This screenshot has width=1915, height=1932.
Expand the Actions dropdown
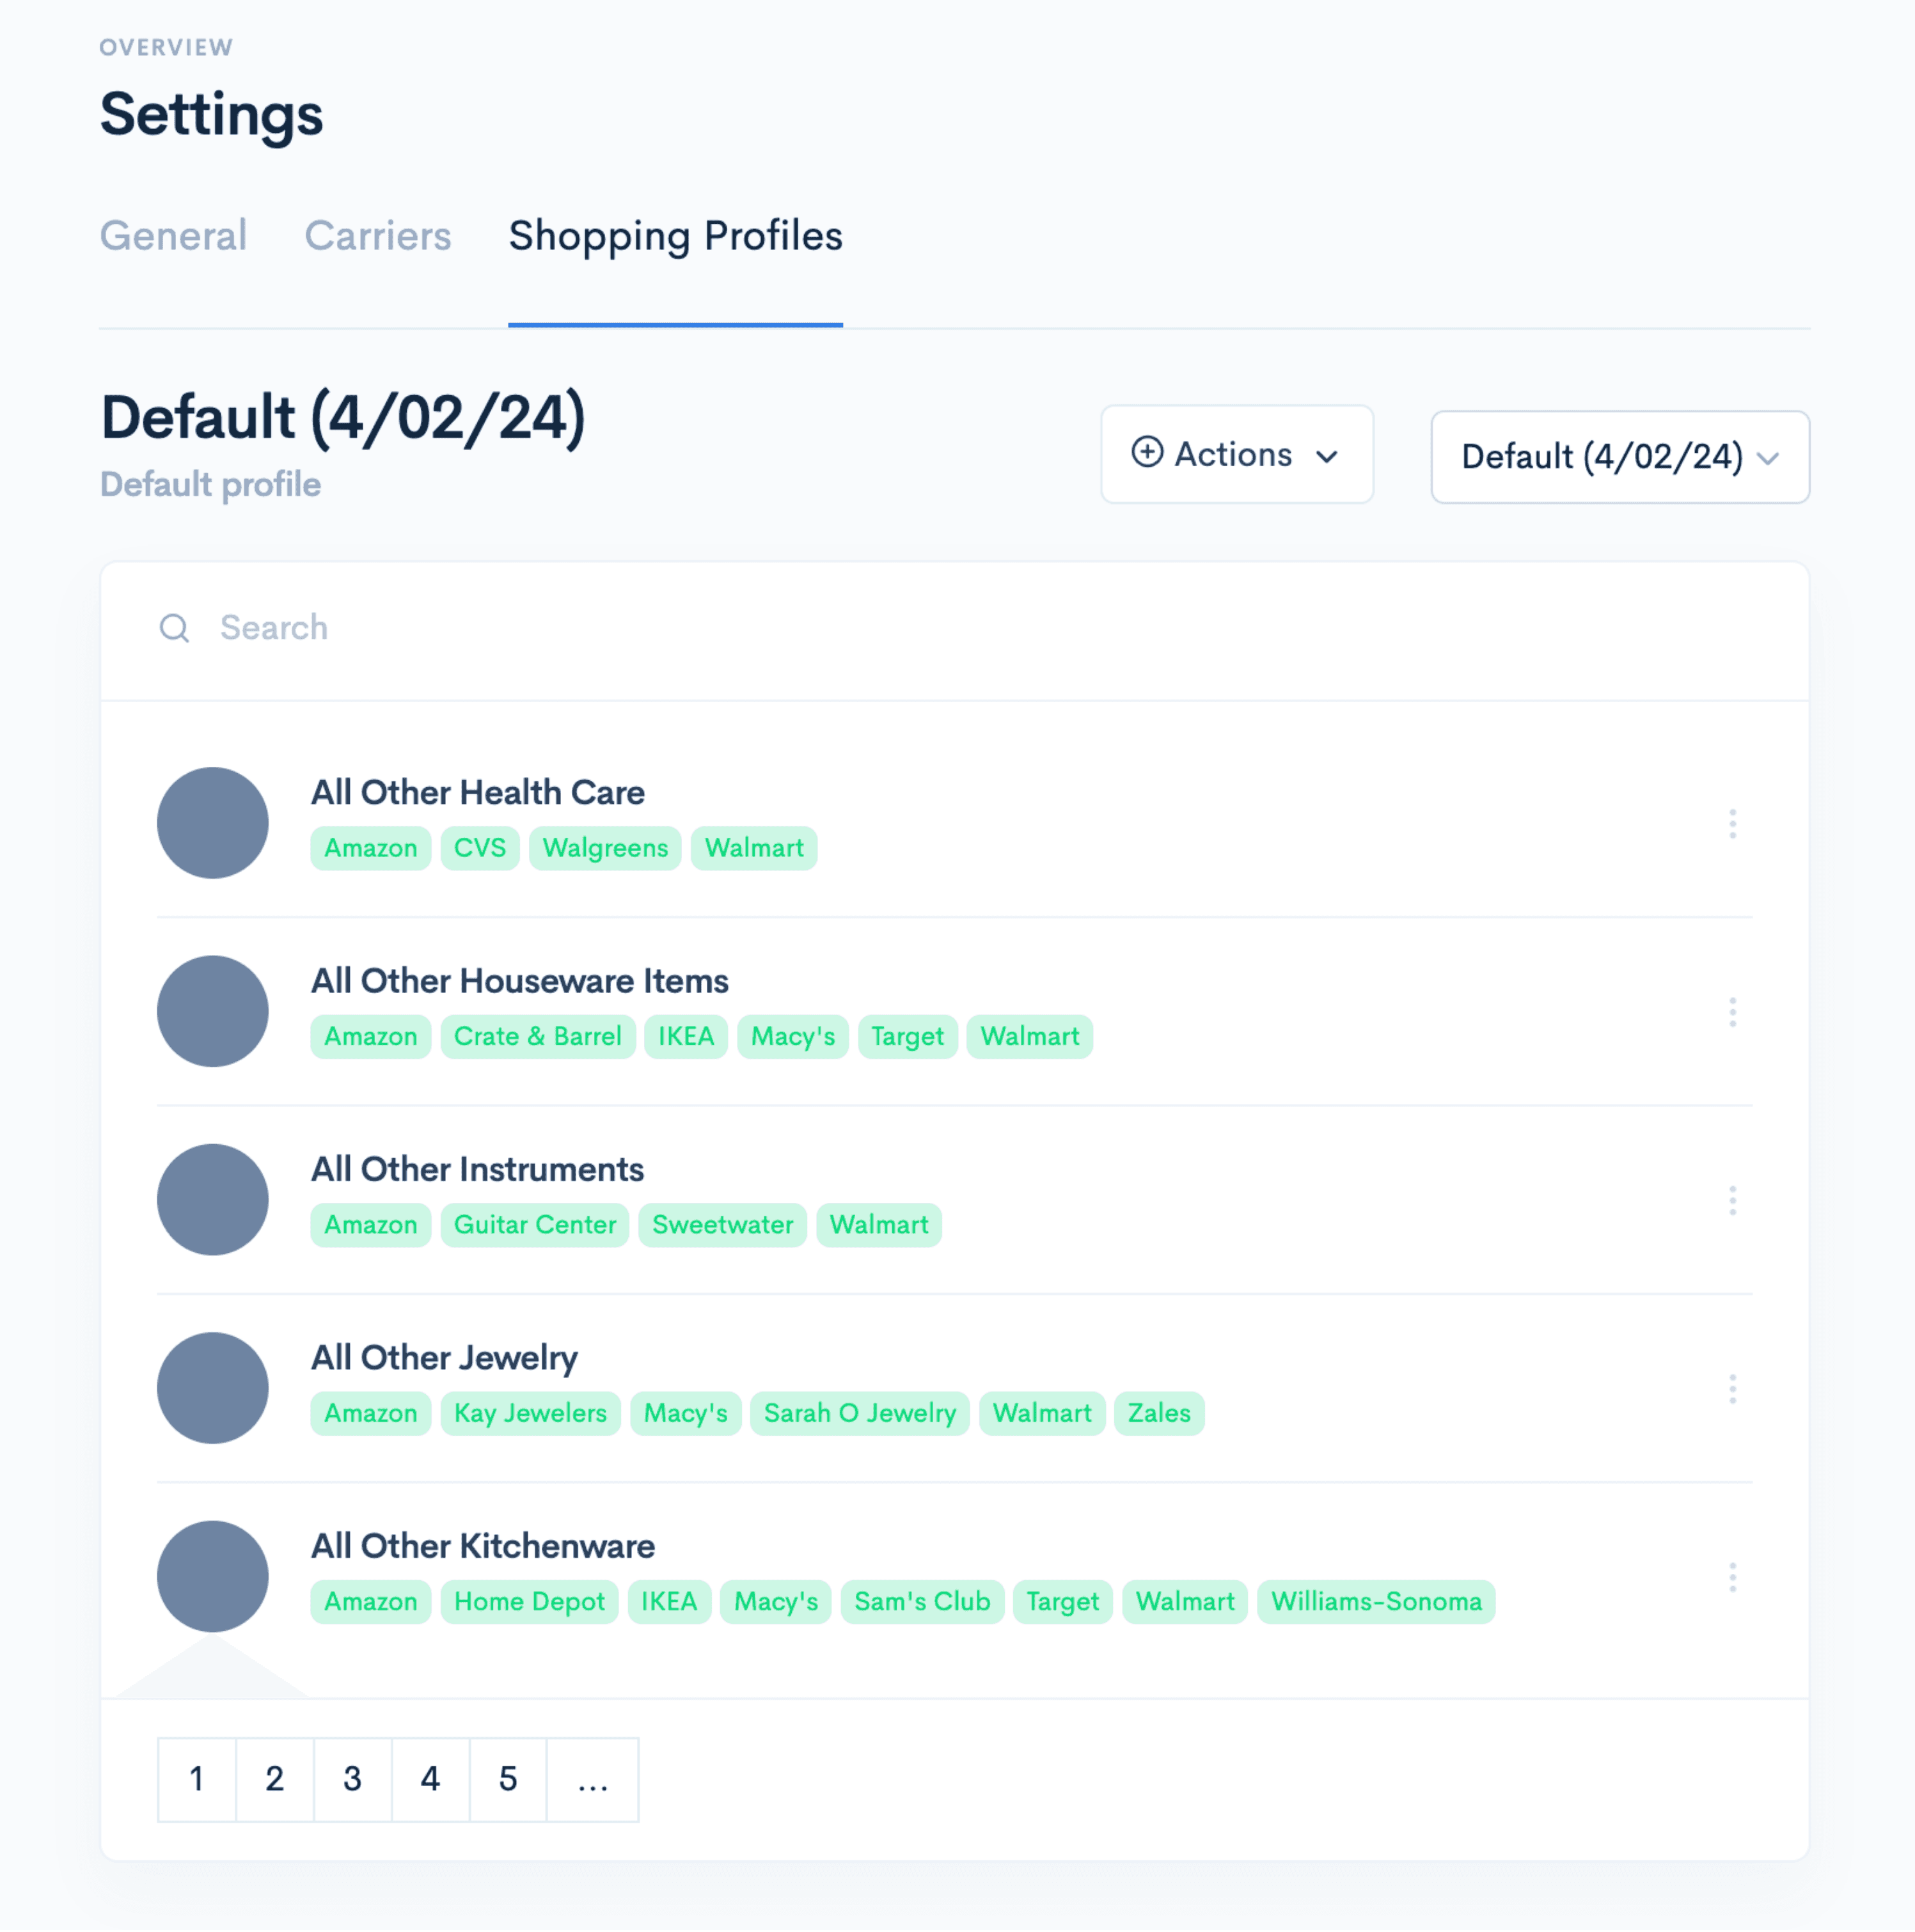(x=1236, y=454)
